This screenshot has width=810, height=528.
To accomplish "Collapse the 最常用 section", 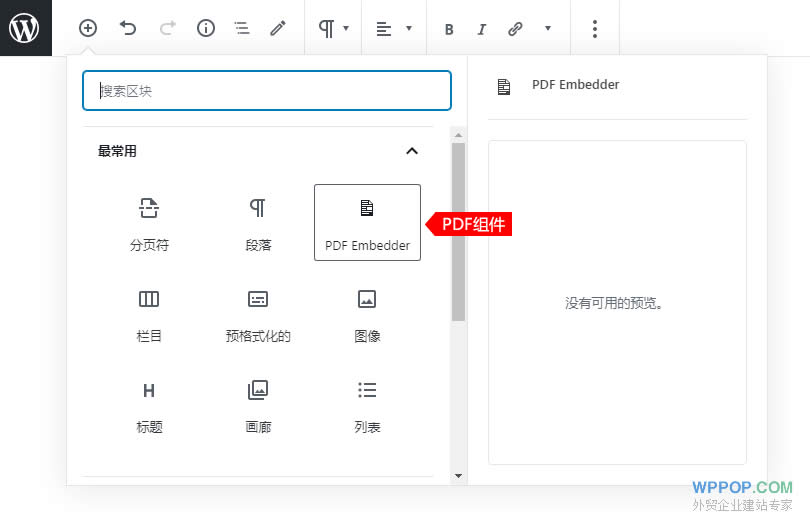I will (412, 151).
